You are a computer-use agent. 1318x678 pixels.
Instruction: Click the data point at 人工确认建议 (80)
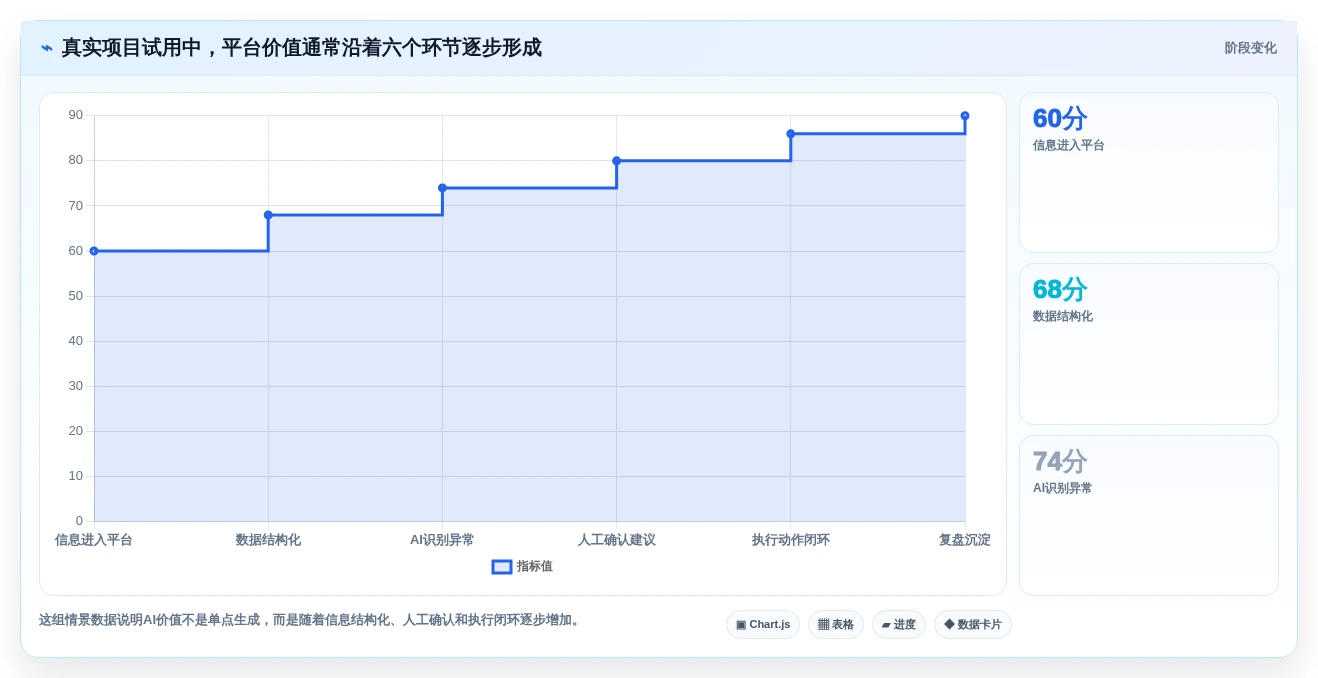pyautogui.click(x=616, y=161)
